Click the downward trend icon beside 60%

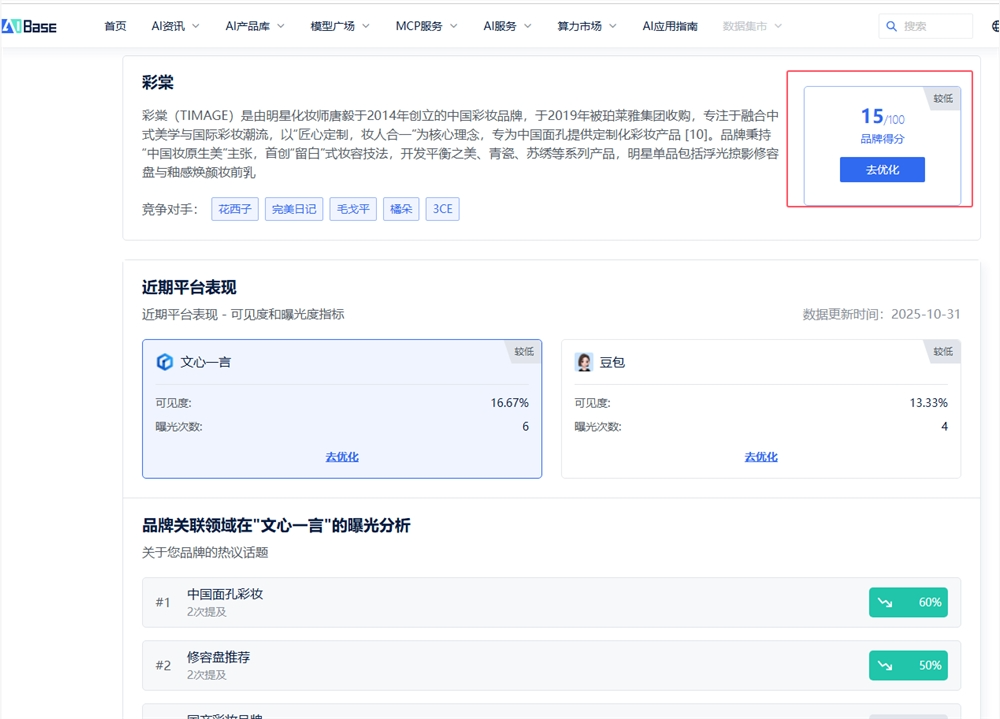885,602
